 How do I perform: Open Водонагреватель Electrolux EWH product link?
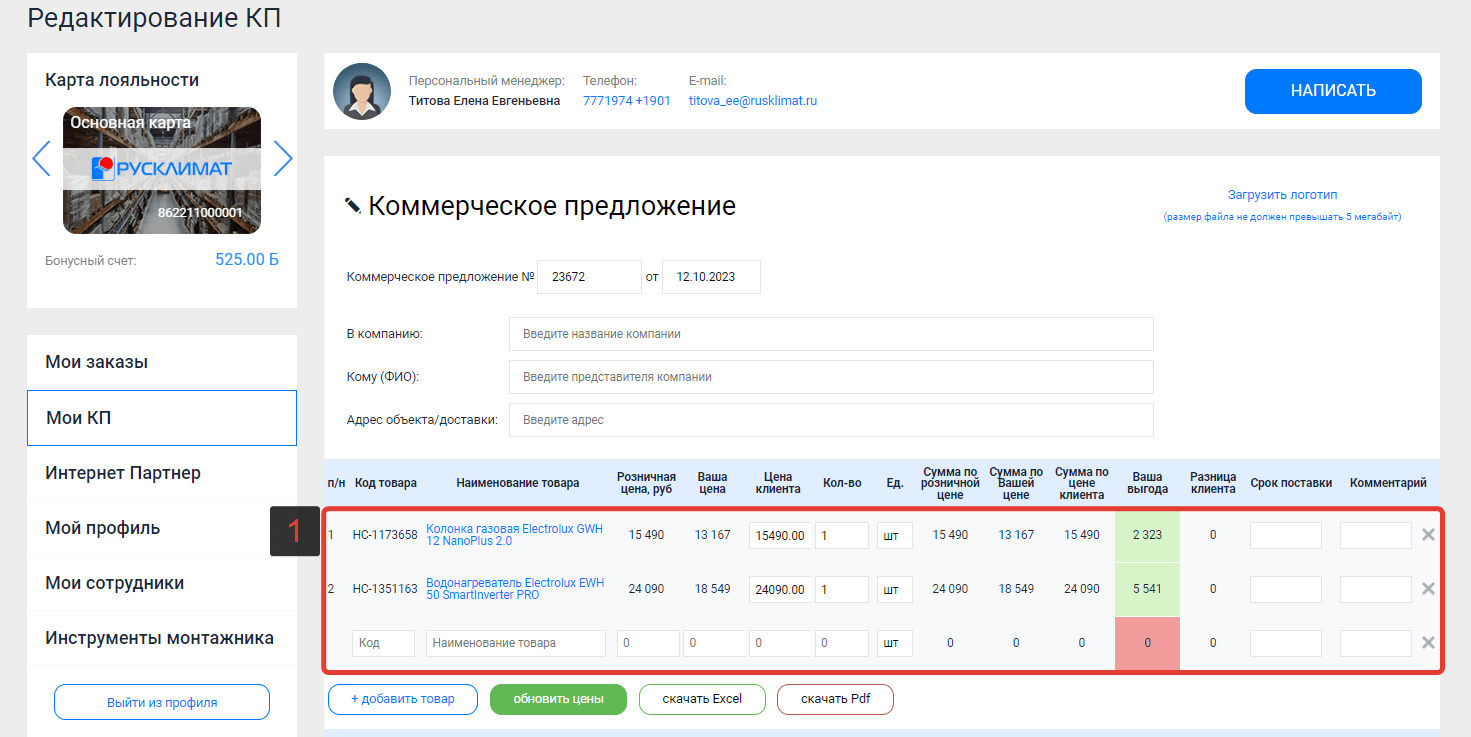point(514,589)
